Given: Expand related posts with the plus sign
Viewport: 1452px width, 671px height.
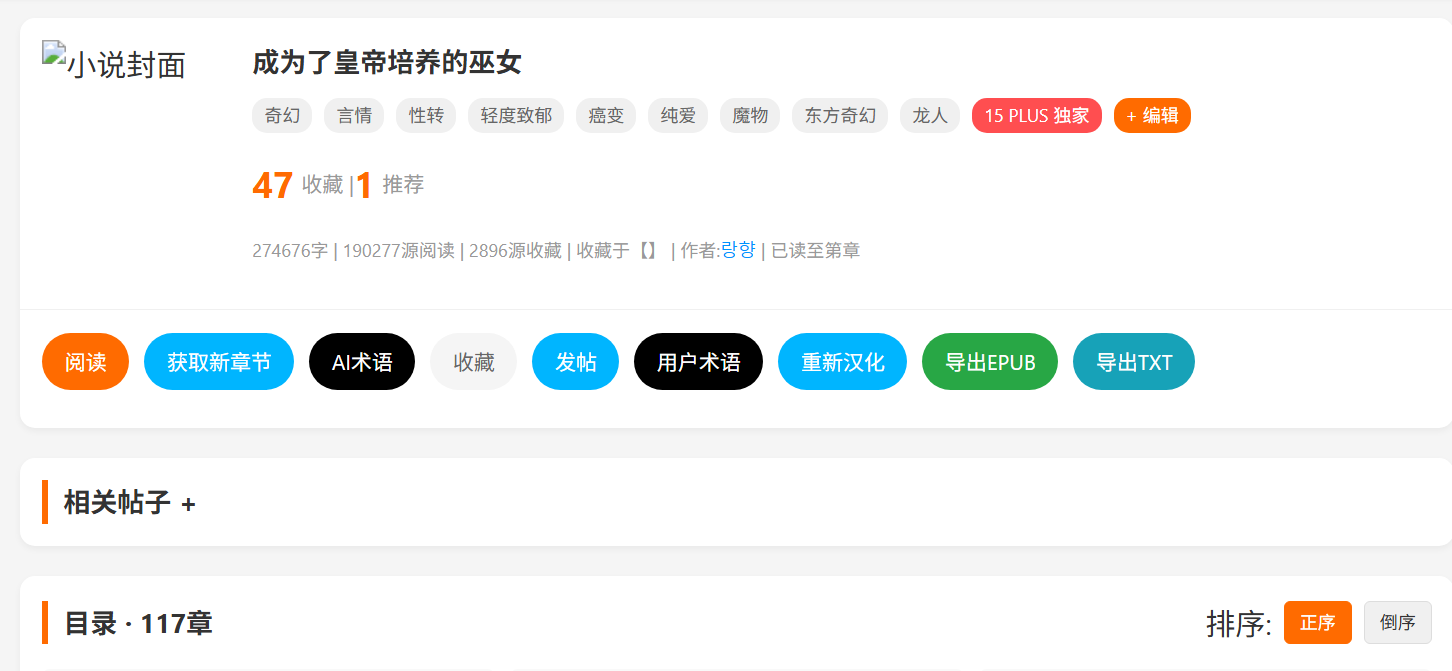Looking at the screenshot, I should tap(188, 504).
